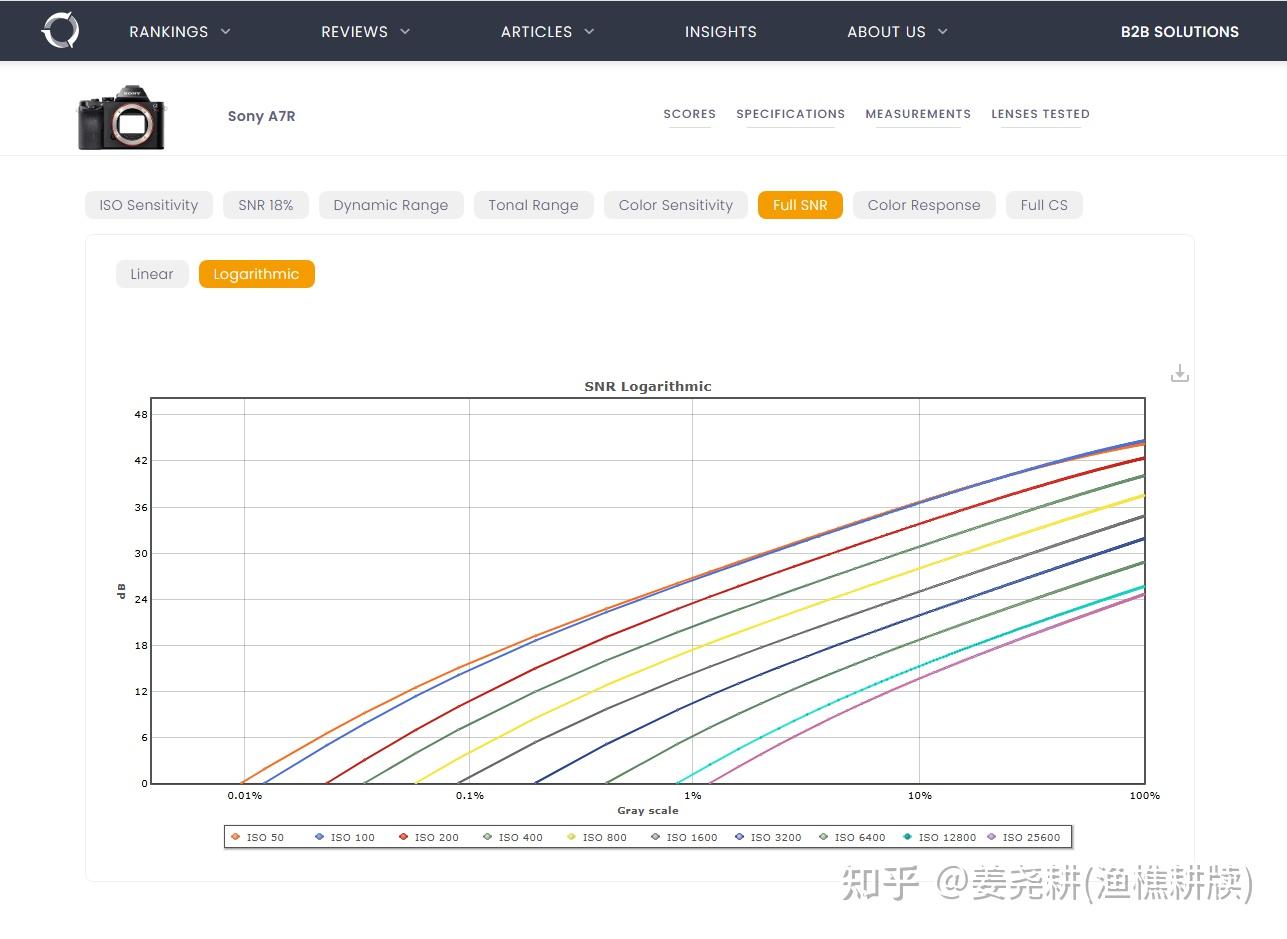This screenshot has width=1287, height=939.
Task: Toggle ISO 200 series in legend
Action: [429, 837]
